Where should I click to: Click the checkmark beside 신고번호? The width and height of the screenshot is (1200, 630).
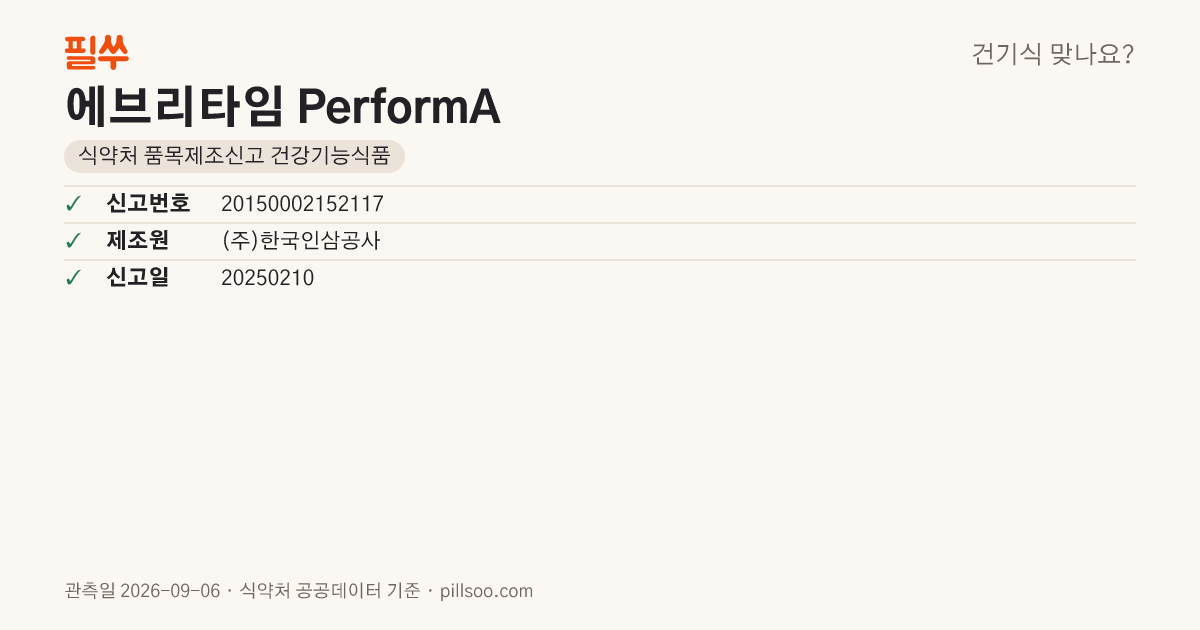click(73, 204)
